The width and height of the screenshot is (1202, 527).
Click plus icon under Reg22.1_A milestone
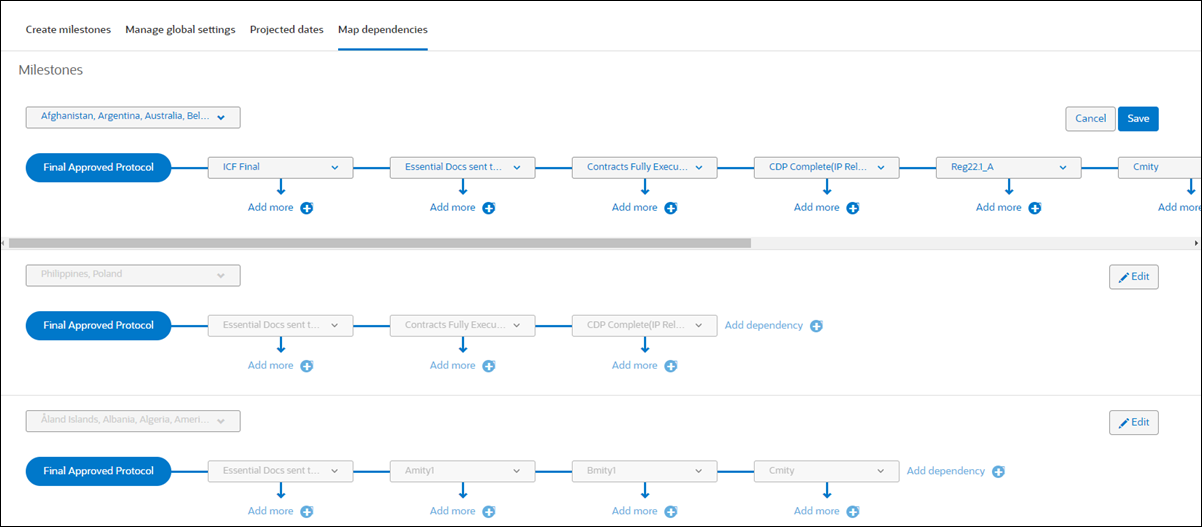pos(1035,208)
